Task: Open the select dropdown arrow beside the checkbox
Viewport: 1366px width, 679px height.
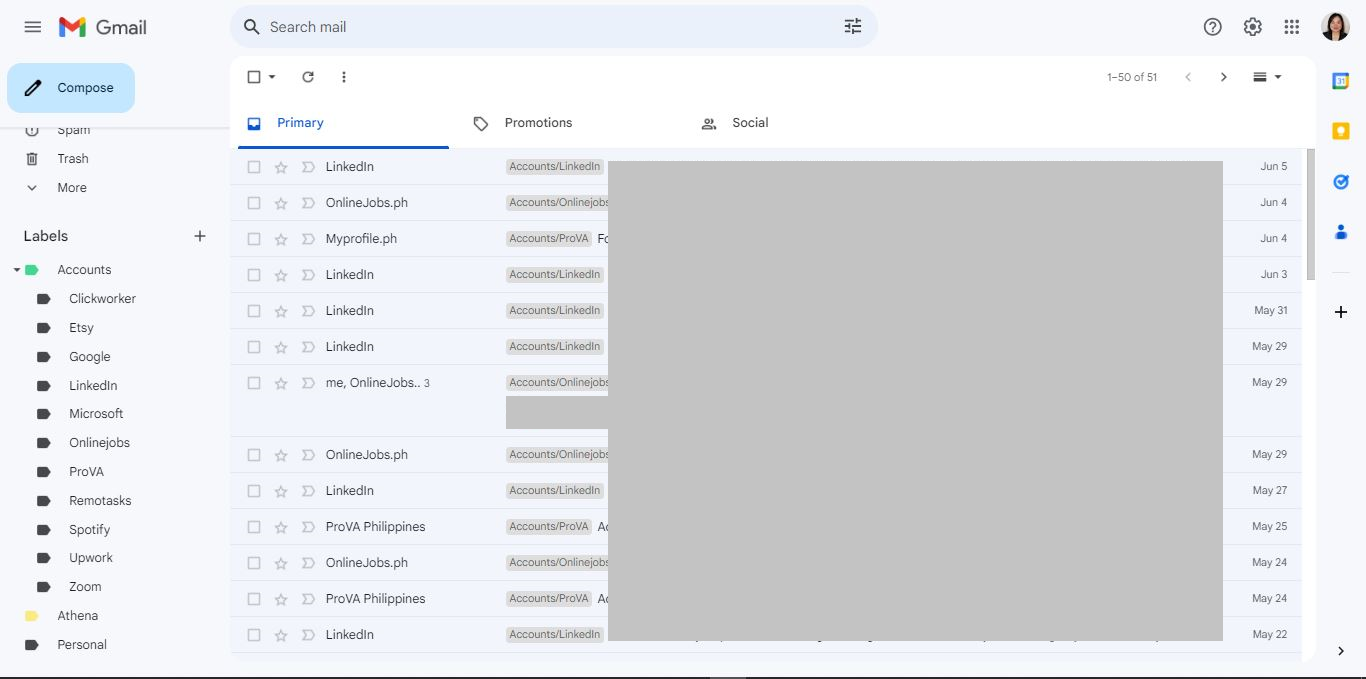Action: point(272,77)
